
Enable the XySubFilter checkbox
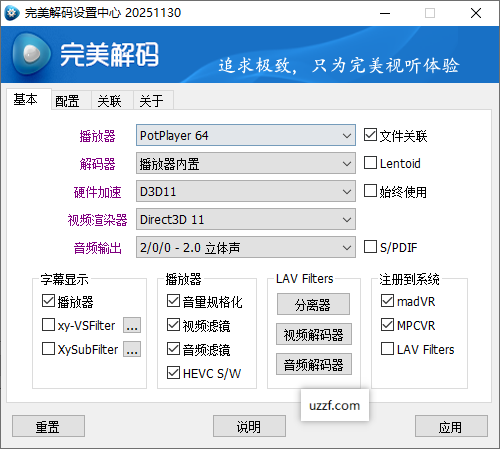tap(48, 349)
